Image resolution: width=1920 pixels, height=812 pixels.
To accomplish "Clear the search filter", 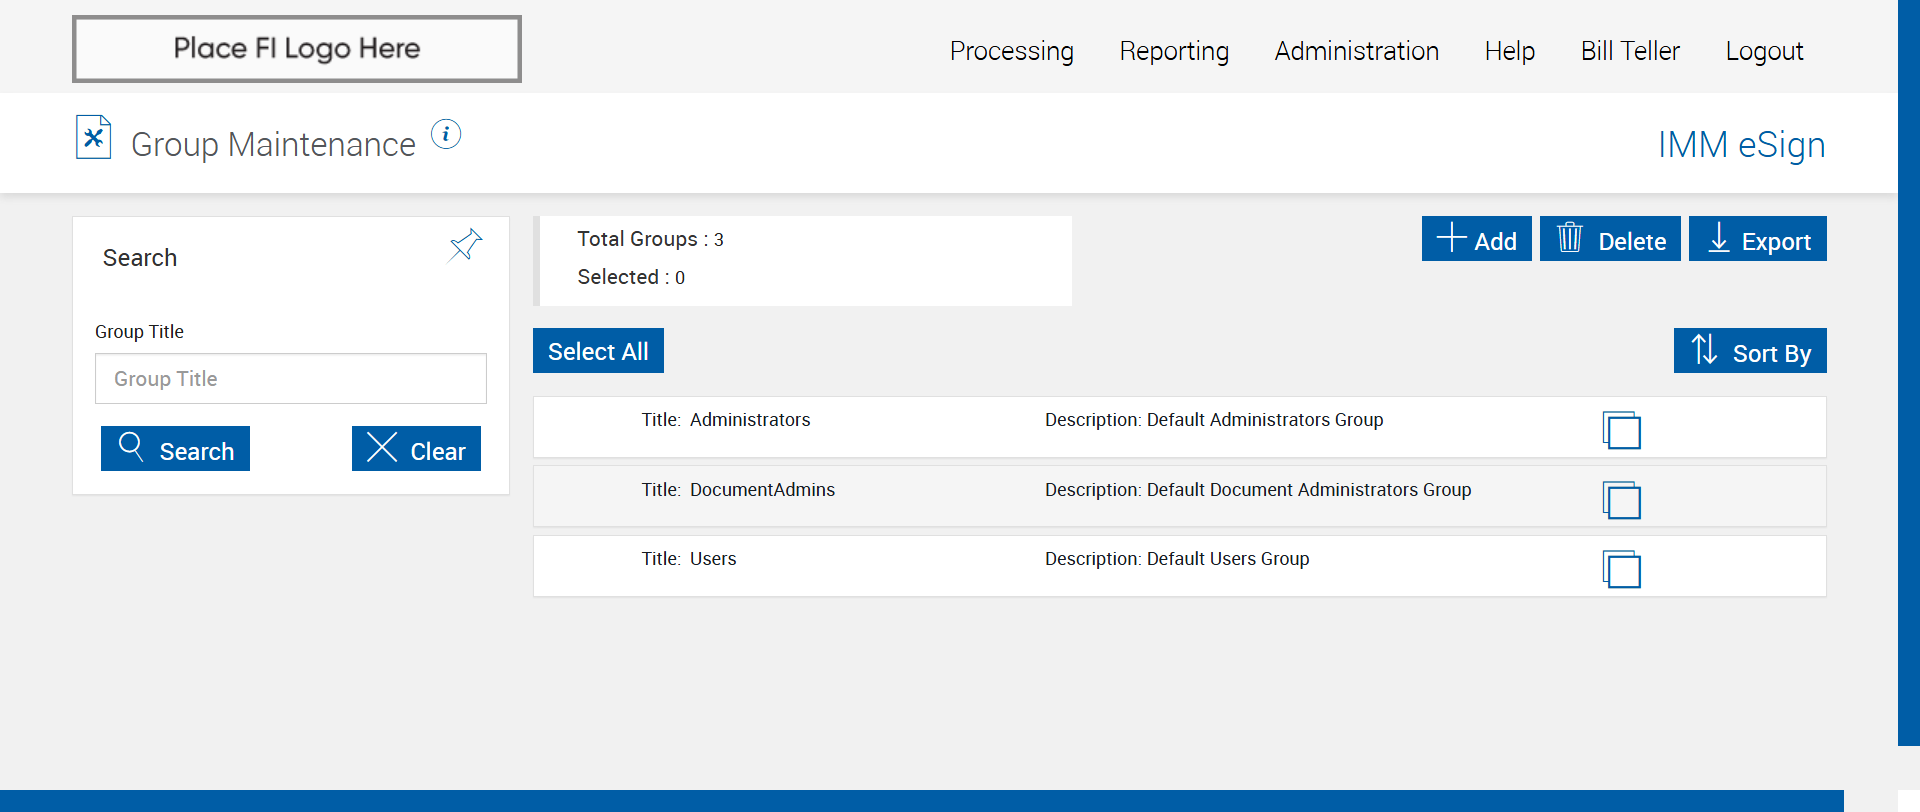I will pyautogui.click(x=416, y=449).
